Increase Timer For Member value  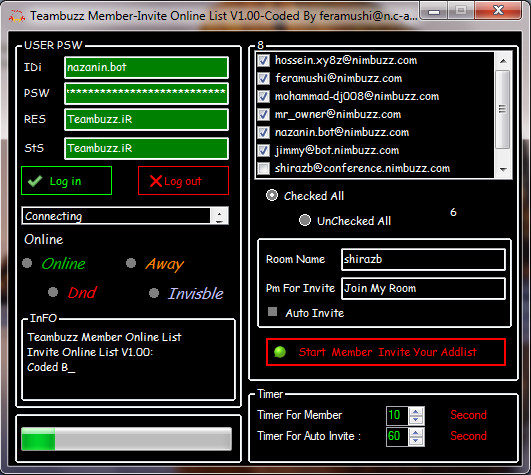pos(416,411)
